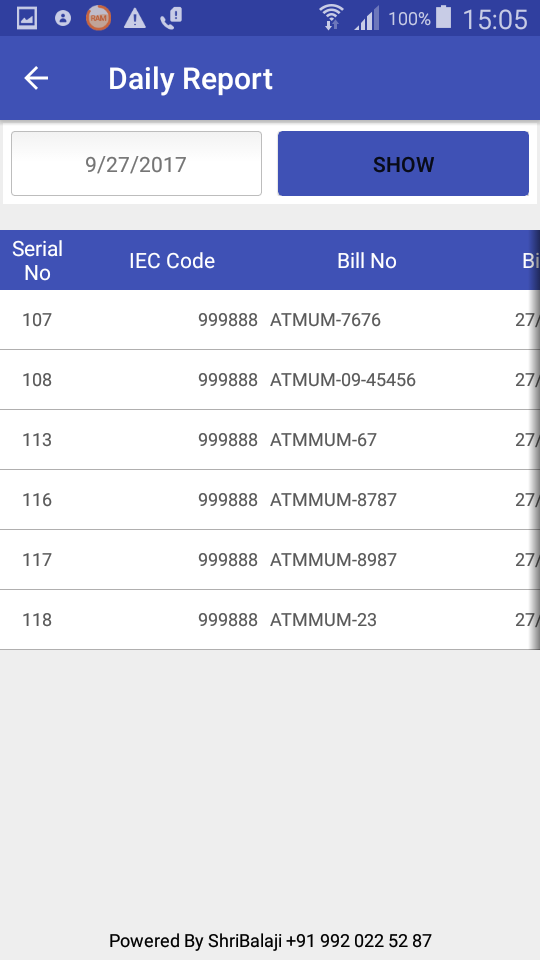Screen dimensions: 540x960
Task: Select the Bill No column header
Action: click(x=367, y=261)
